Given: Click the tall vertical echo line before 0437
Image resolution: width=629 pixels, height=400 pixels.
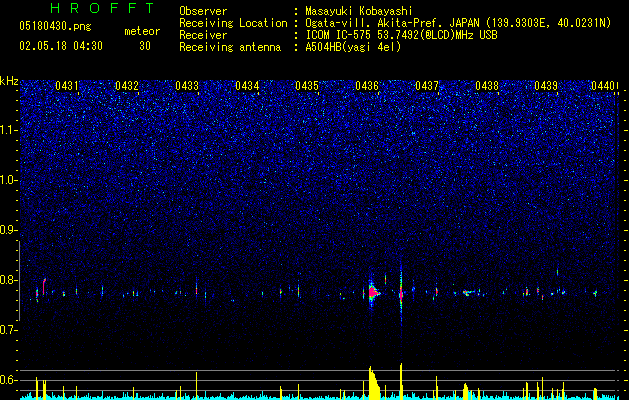Looking at the screenshot, I should [401, 293].
